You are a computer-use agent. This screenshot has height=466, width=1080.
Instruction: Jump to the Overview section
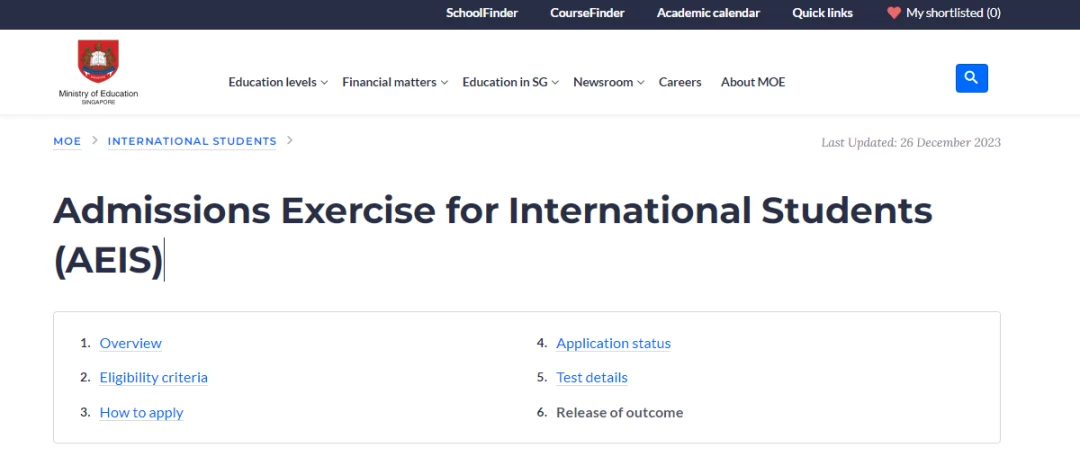tap(131, 343)
